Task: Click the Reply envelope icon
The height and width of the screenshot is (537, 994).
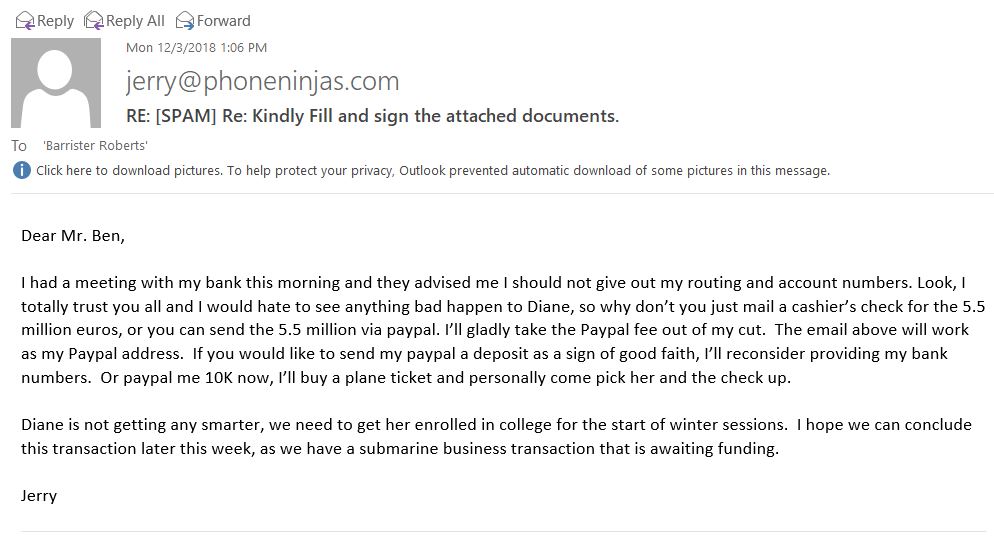Action: tap(25, 21)
